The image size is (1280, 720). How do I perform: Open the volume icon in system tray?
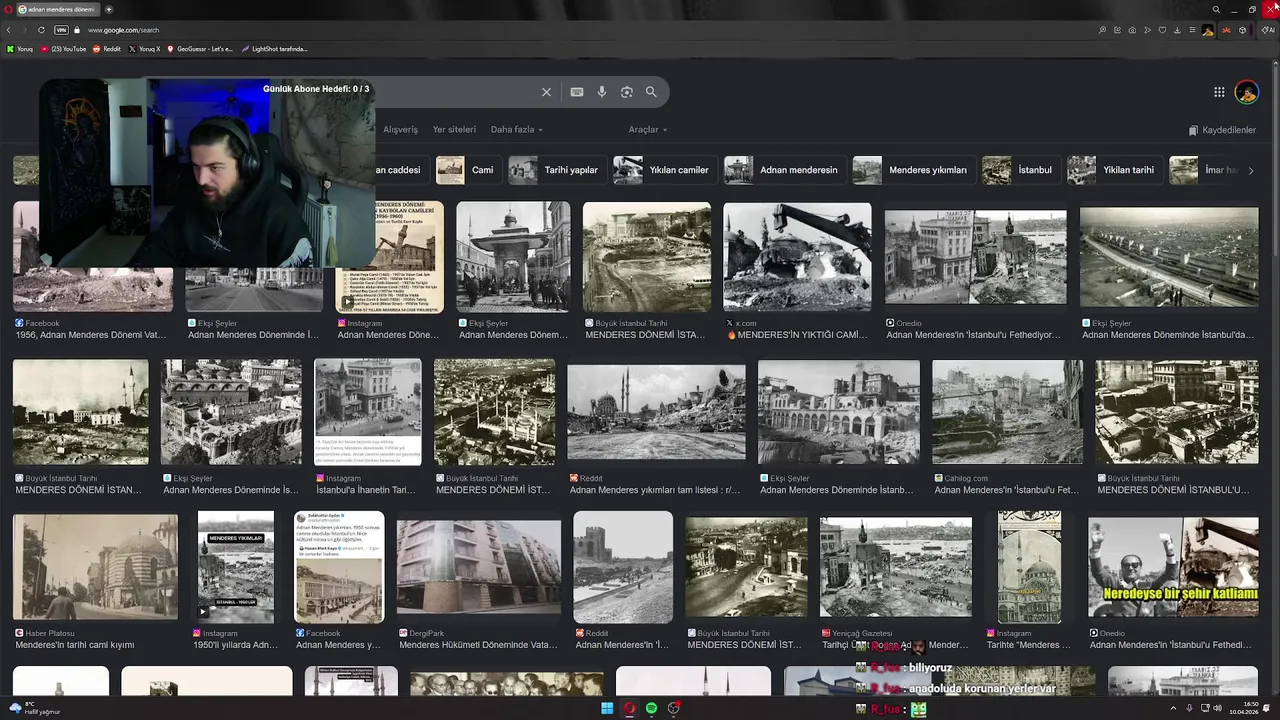pos(1217,709)
